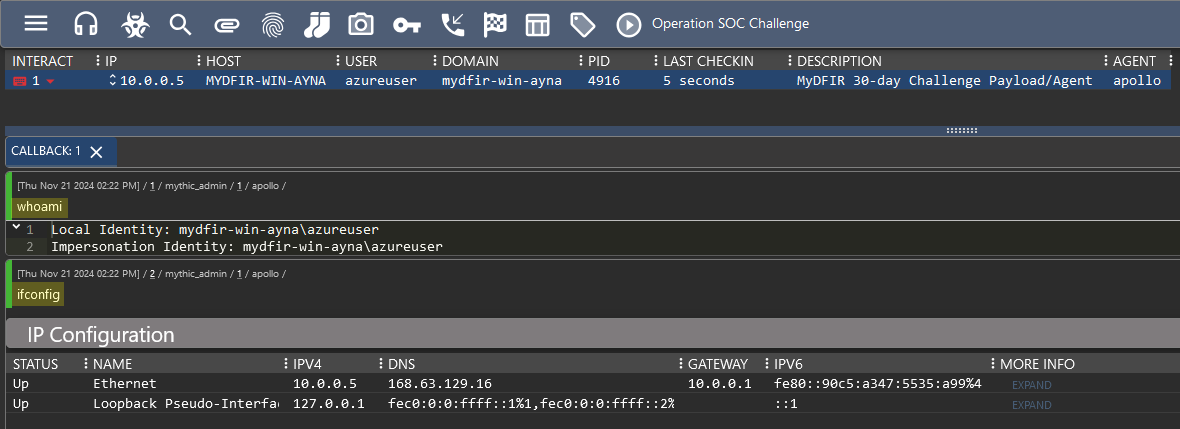The height and width of the screenshot is (429, 1180).
Task: Open payloads page via biohazard icon
Action: (x=135, y=24)
